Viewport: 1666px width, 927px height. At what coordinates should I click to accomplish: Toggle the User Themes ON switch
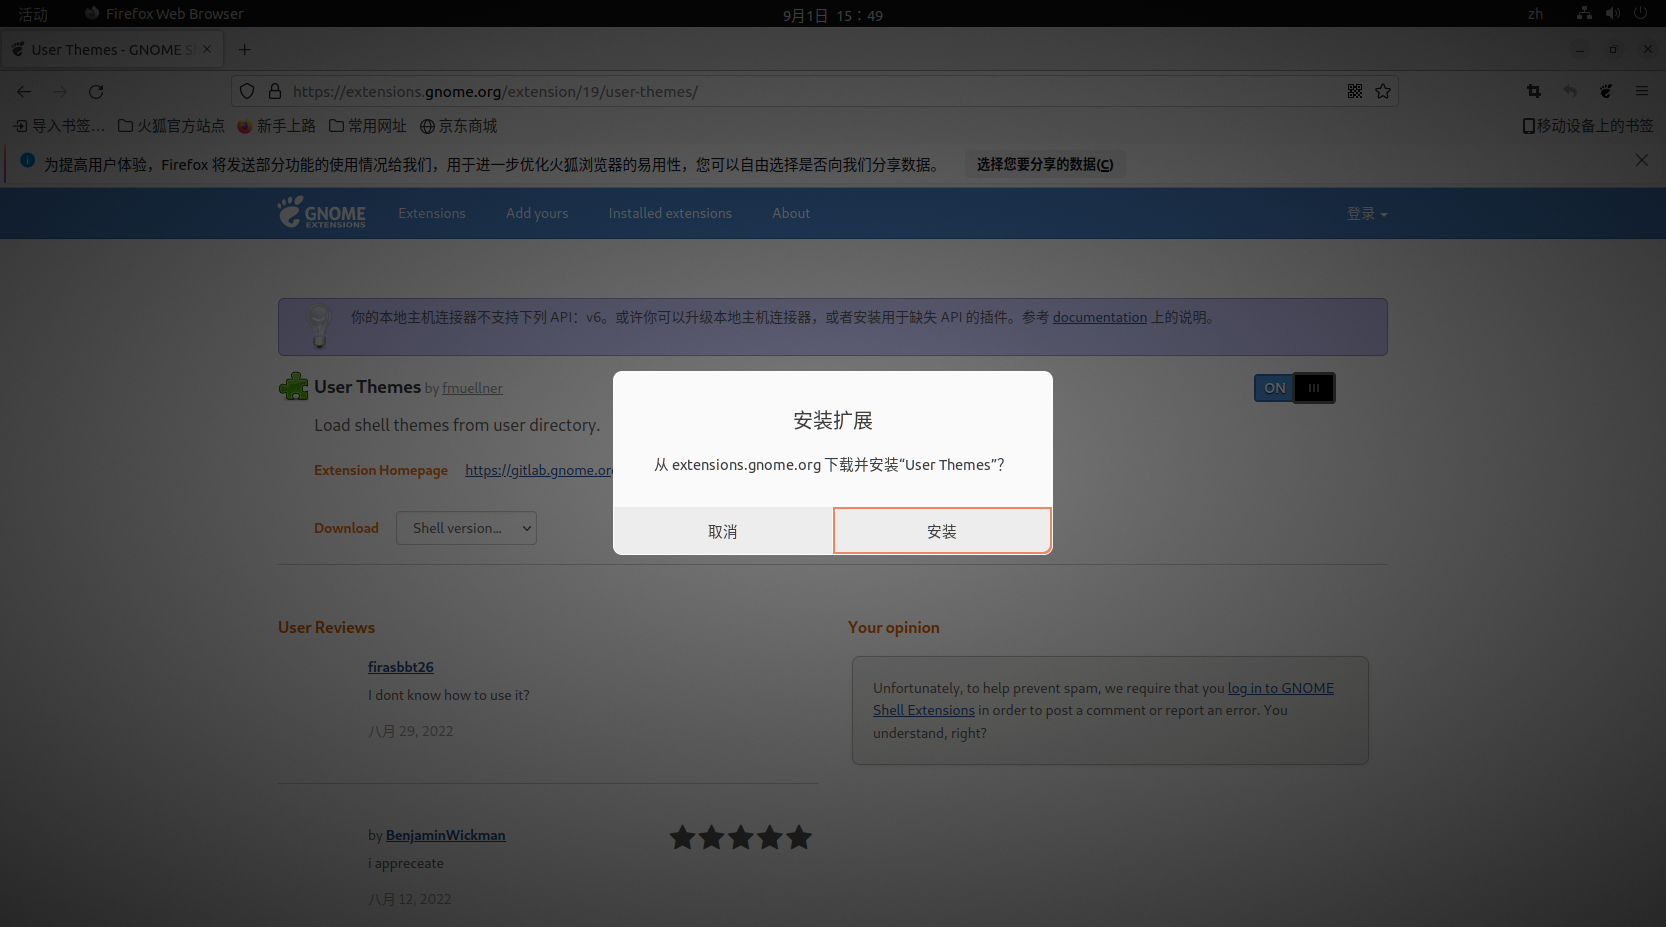coord(1294,388)
